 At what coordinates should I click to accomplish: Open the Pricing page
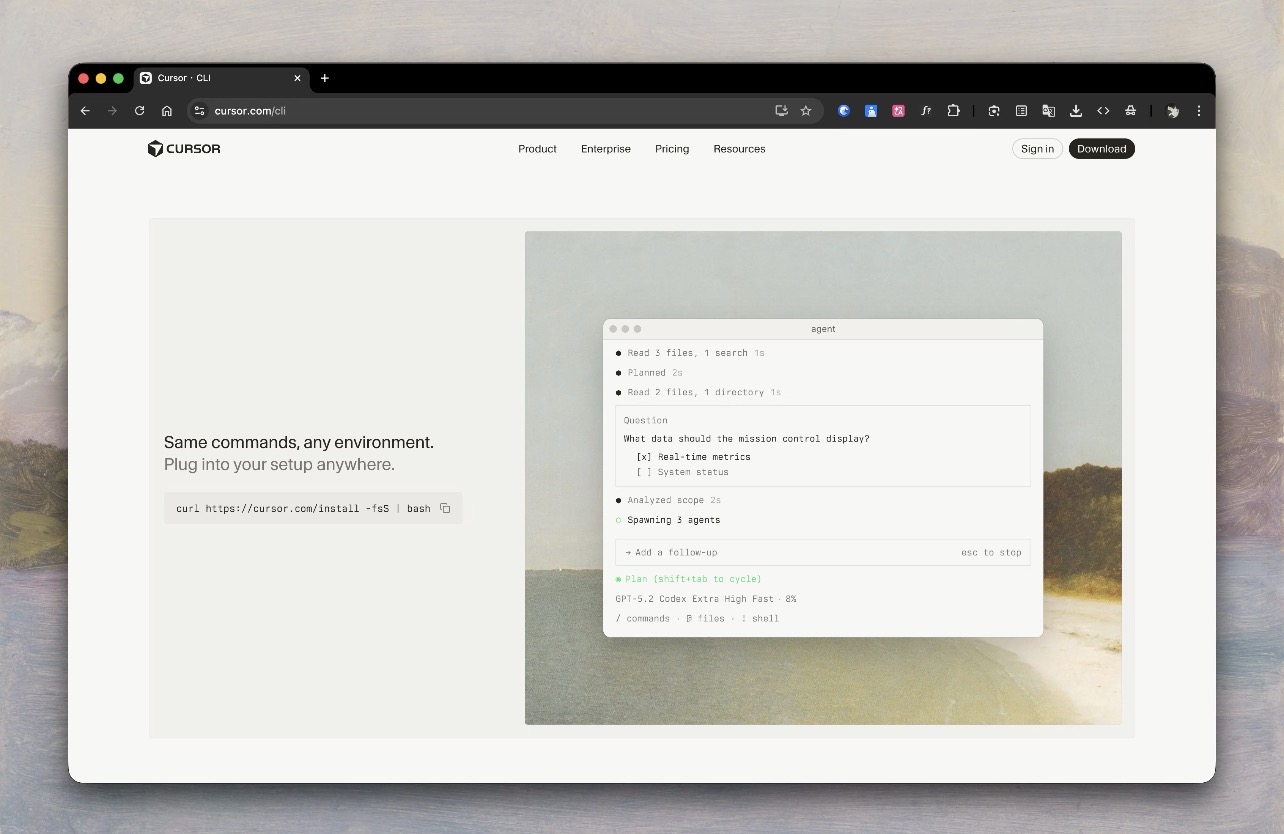[x=672, y=149]
